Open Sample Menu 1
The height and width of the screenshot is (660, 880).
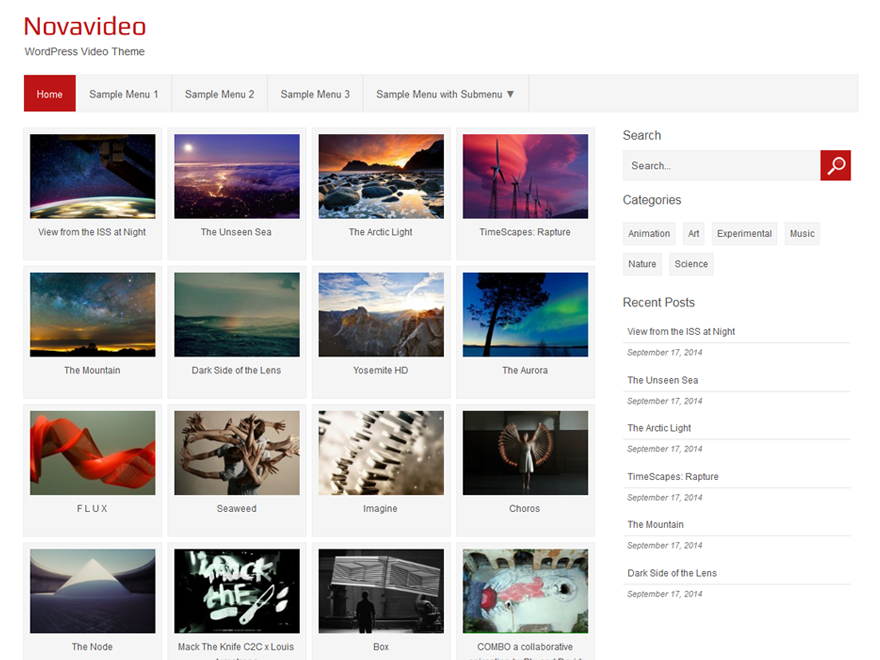pyautogui.click(x=124, y=94)
